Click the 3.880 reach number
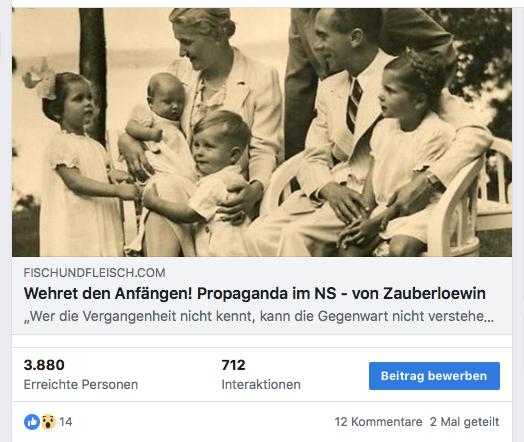 click(44, 365)
